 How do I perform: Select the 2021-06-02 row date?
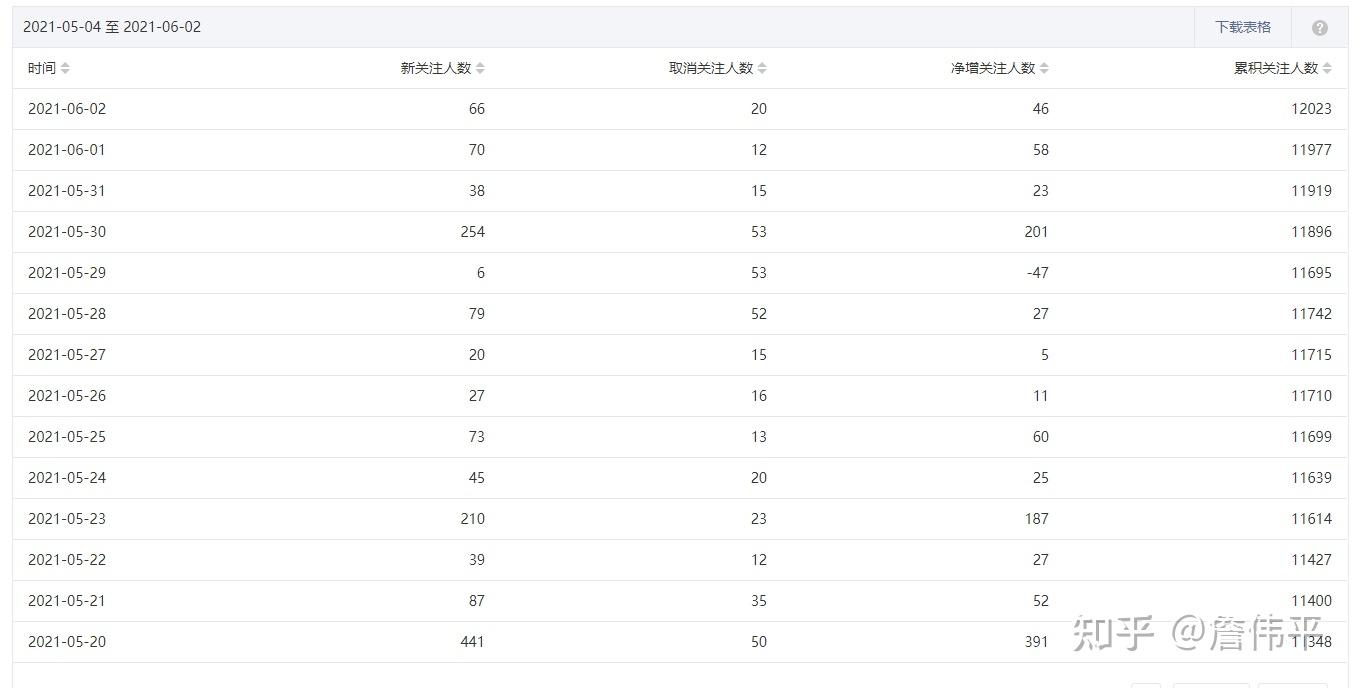click(x=67, y=109)
